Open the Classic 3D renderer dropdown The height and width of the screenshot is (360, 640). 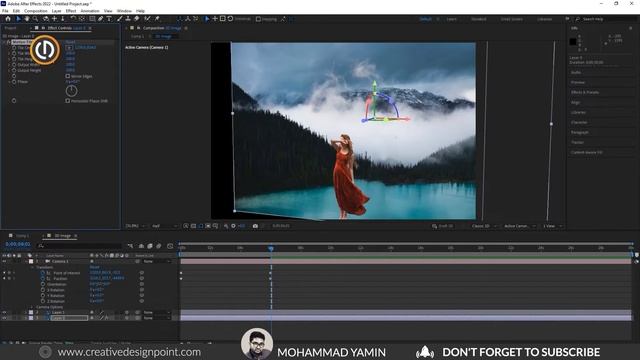coord(484,226)
